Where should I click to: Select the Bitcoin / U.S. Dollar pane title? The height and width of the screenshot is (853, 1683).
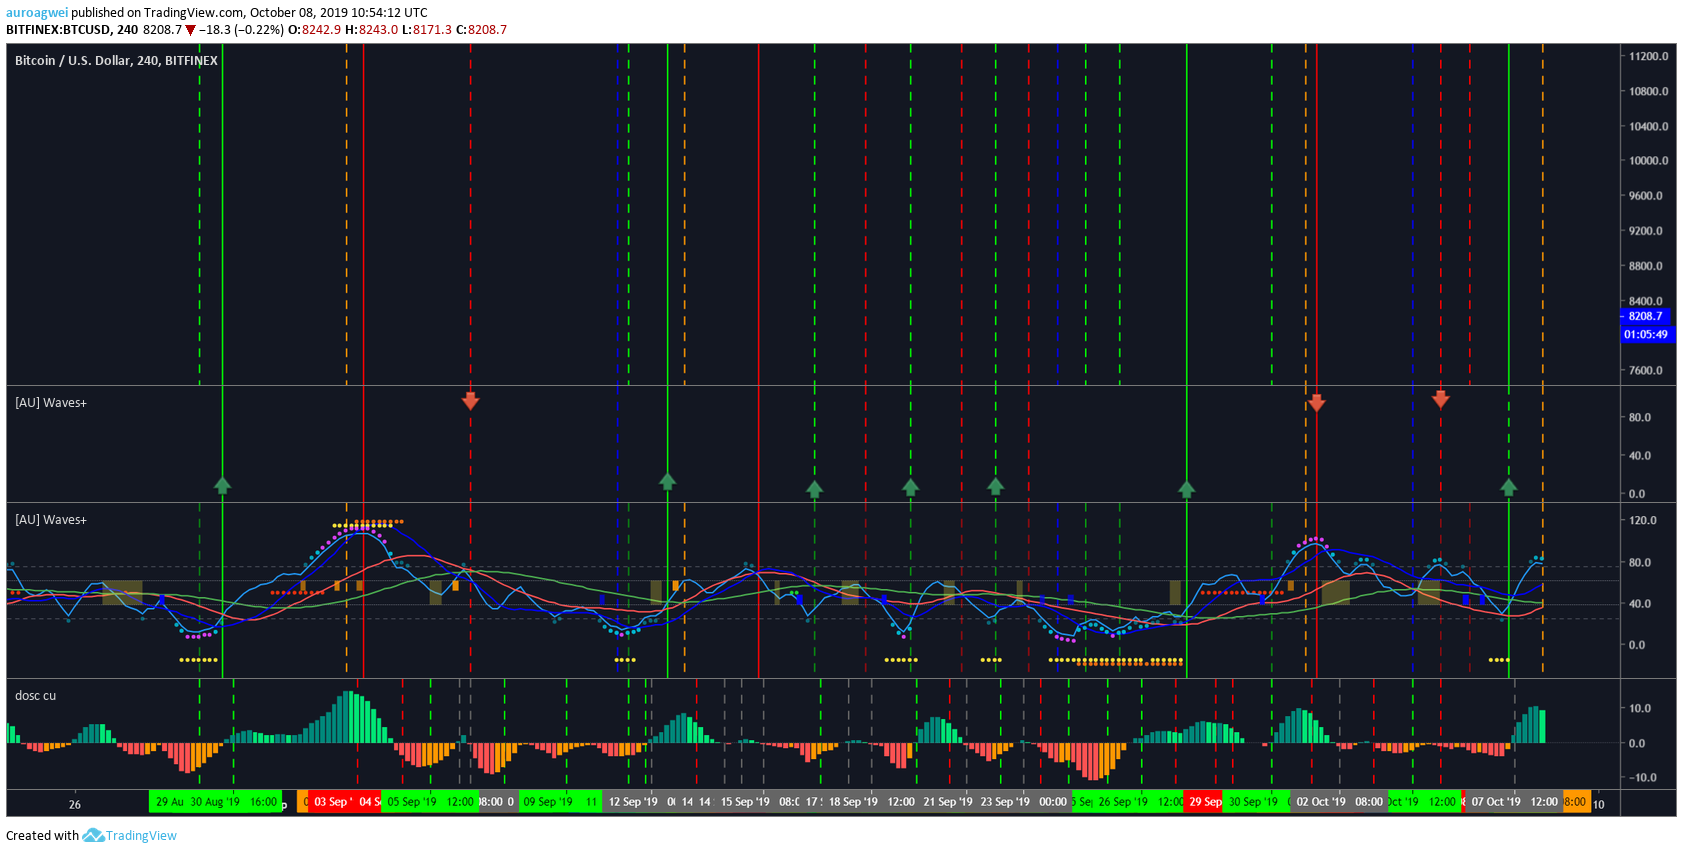[116, 61]
